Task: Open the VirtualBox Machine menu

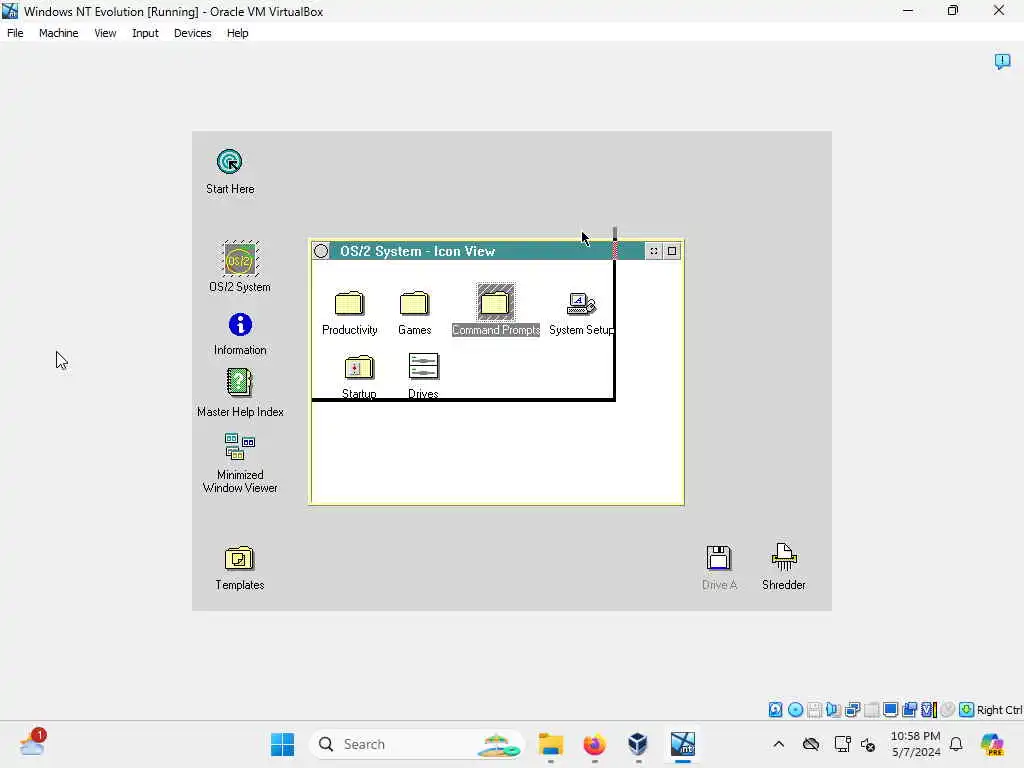Action: click(59, 33)
